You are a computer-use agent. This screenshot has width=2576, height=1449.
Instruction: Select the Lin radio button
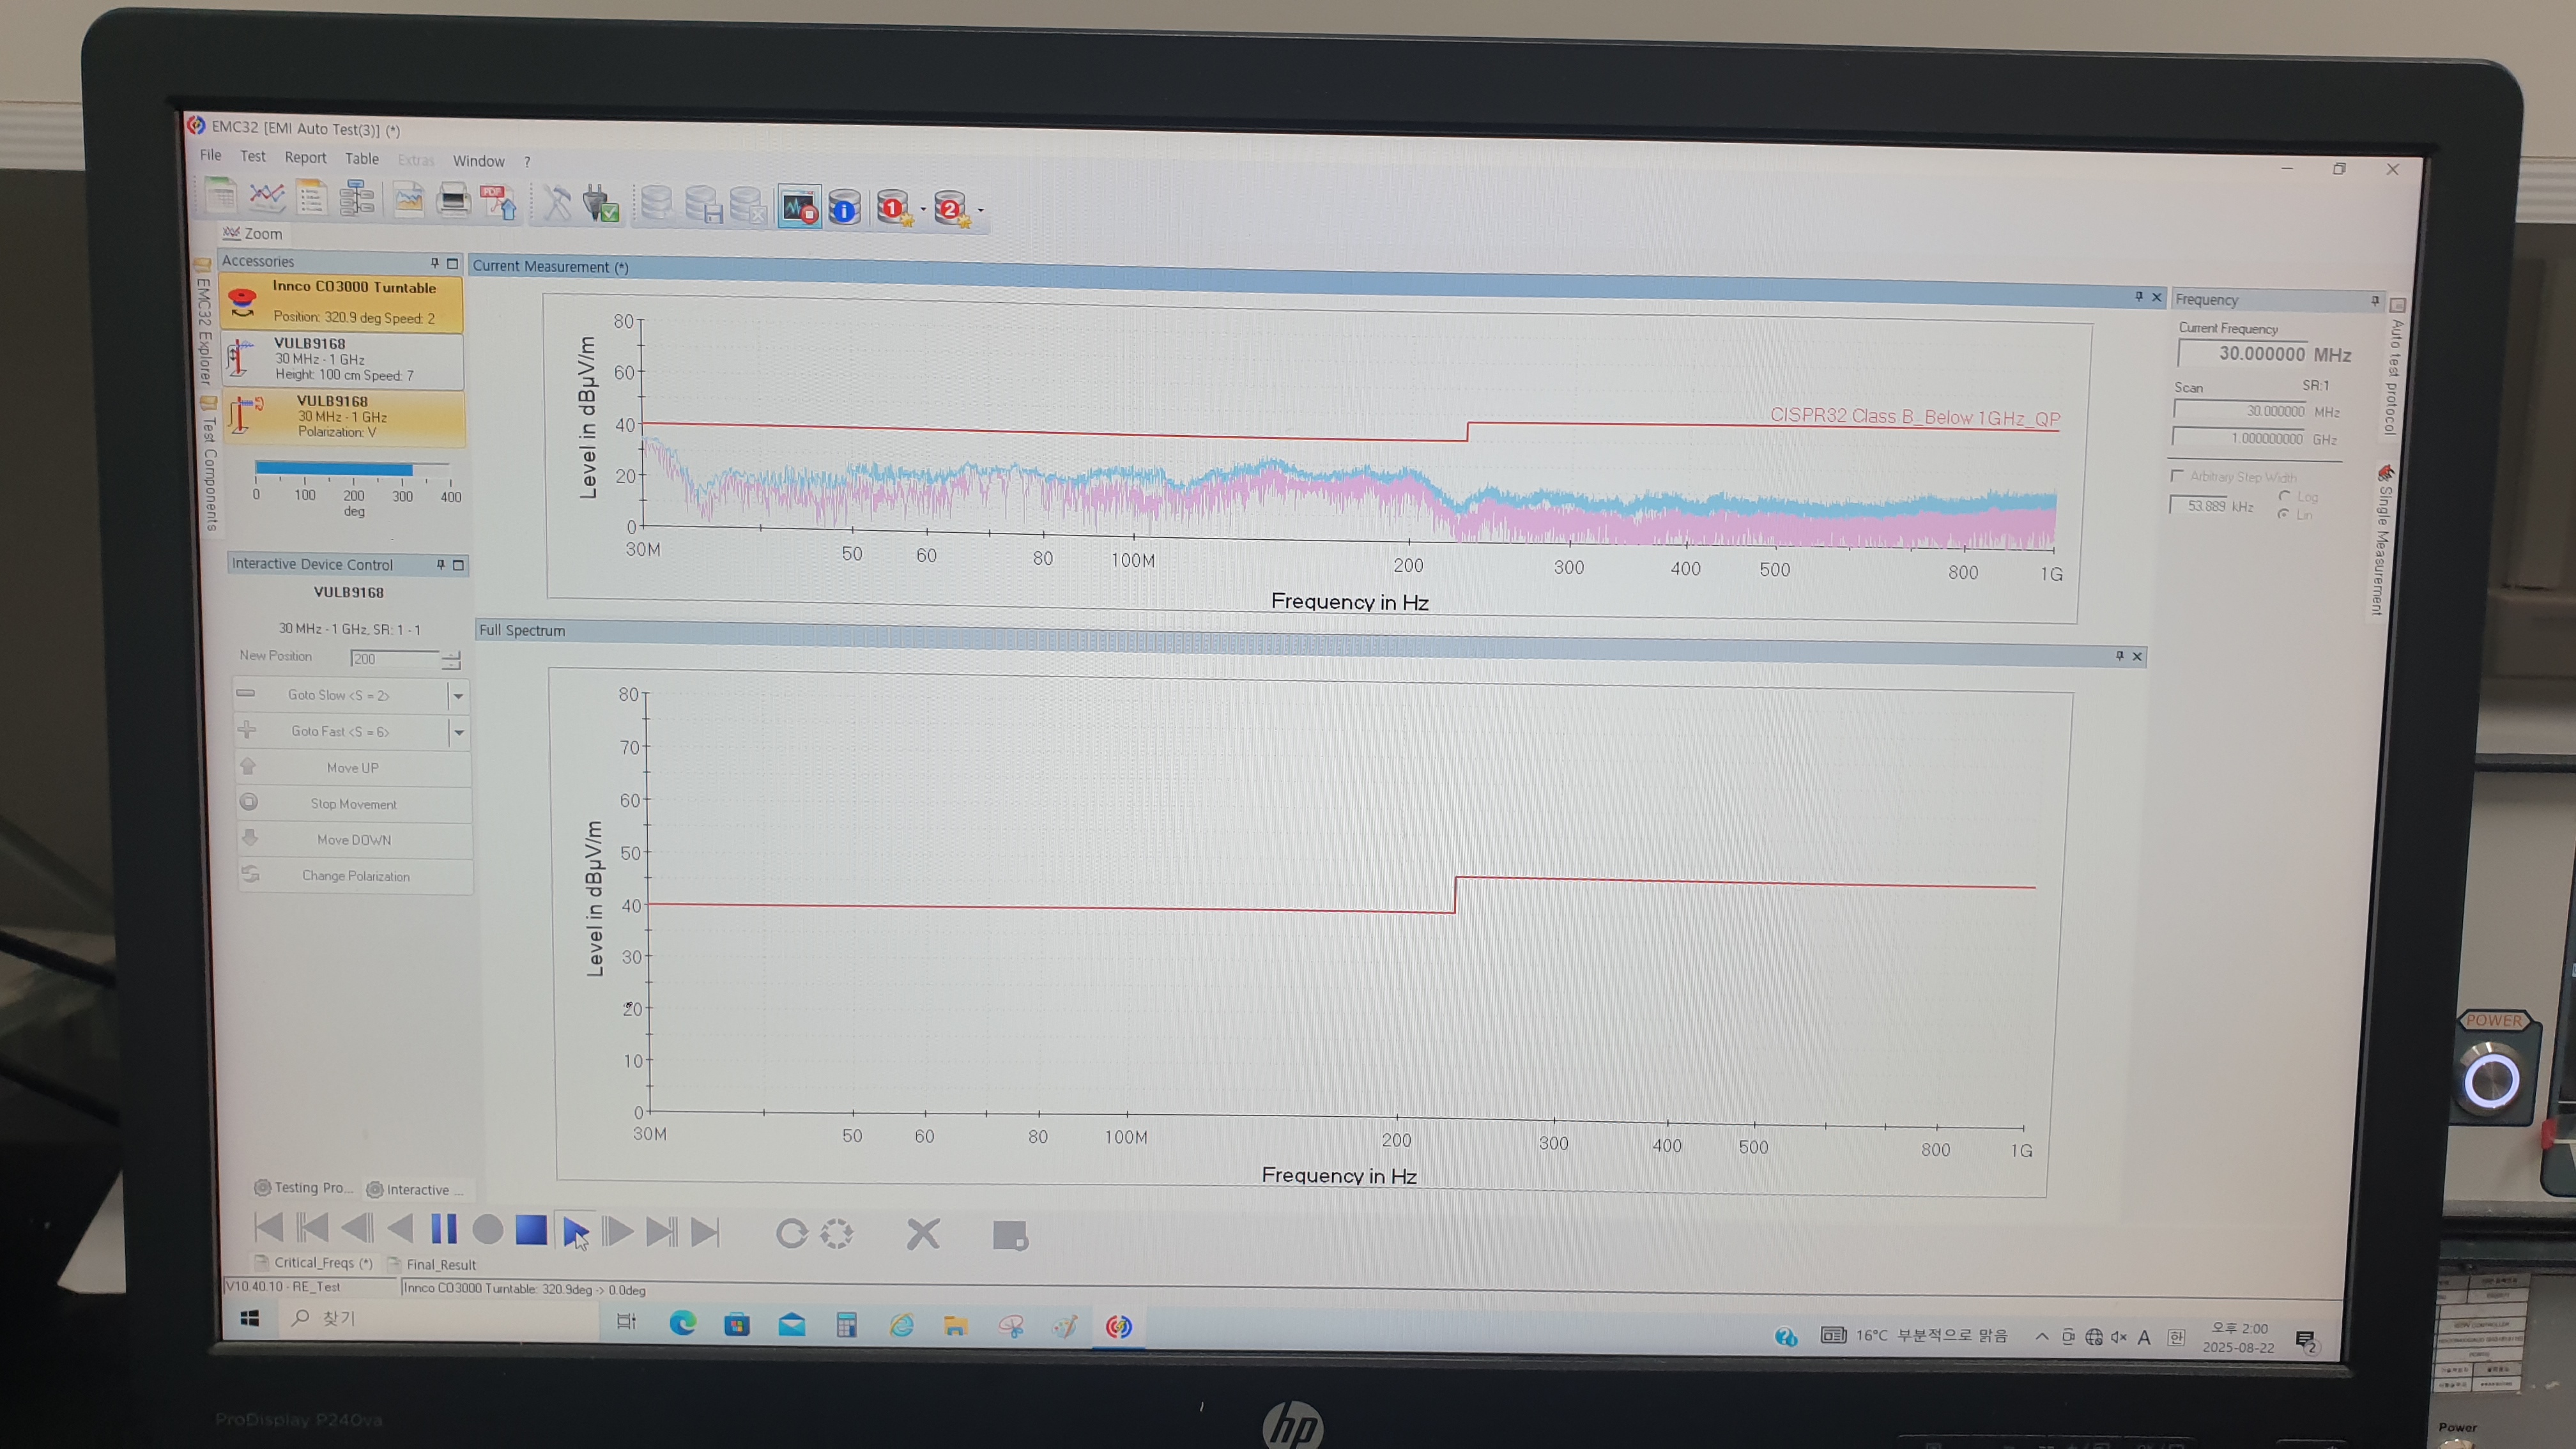click(2283, 514)
